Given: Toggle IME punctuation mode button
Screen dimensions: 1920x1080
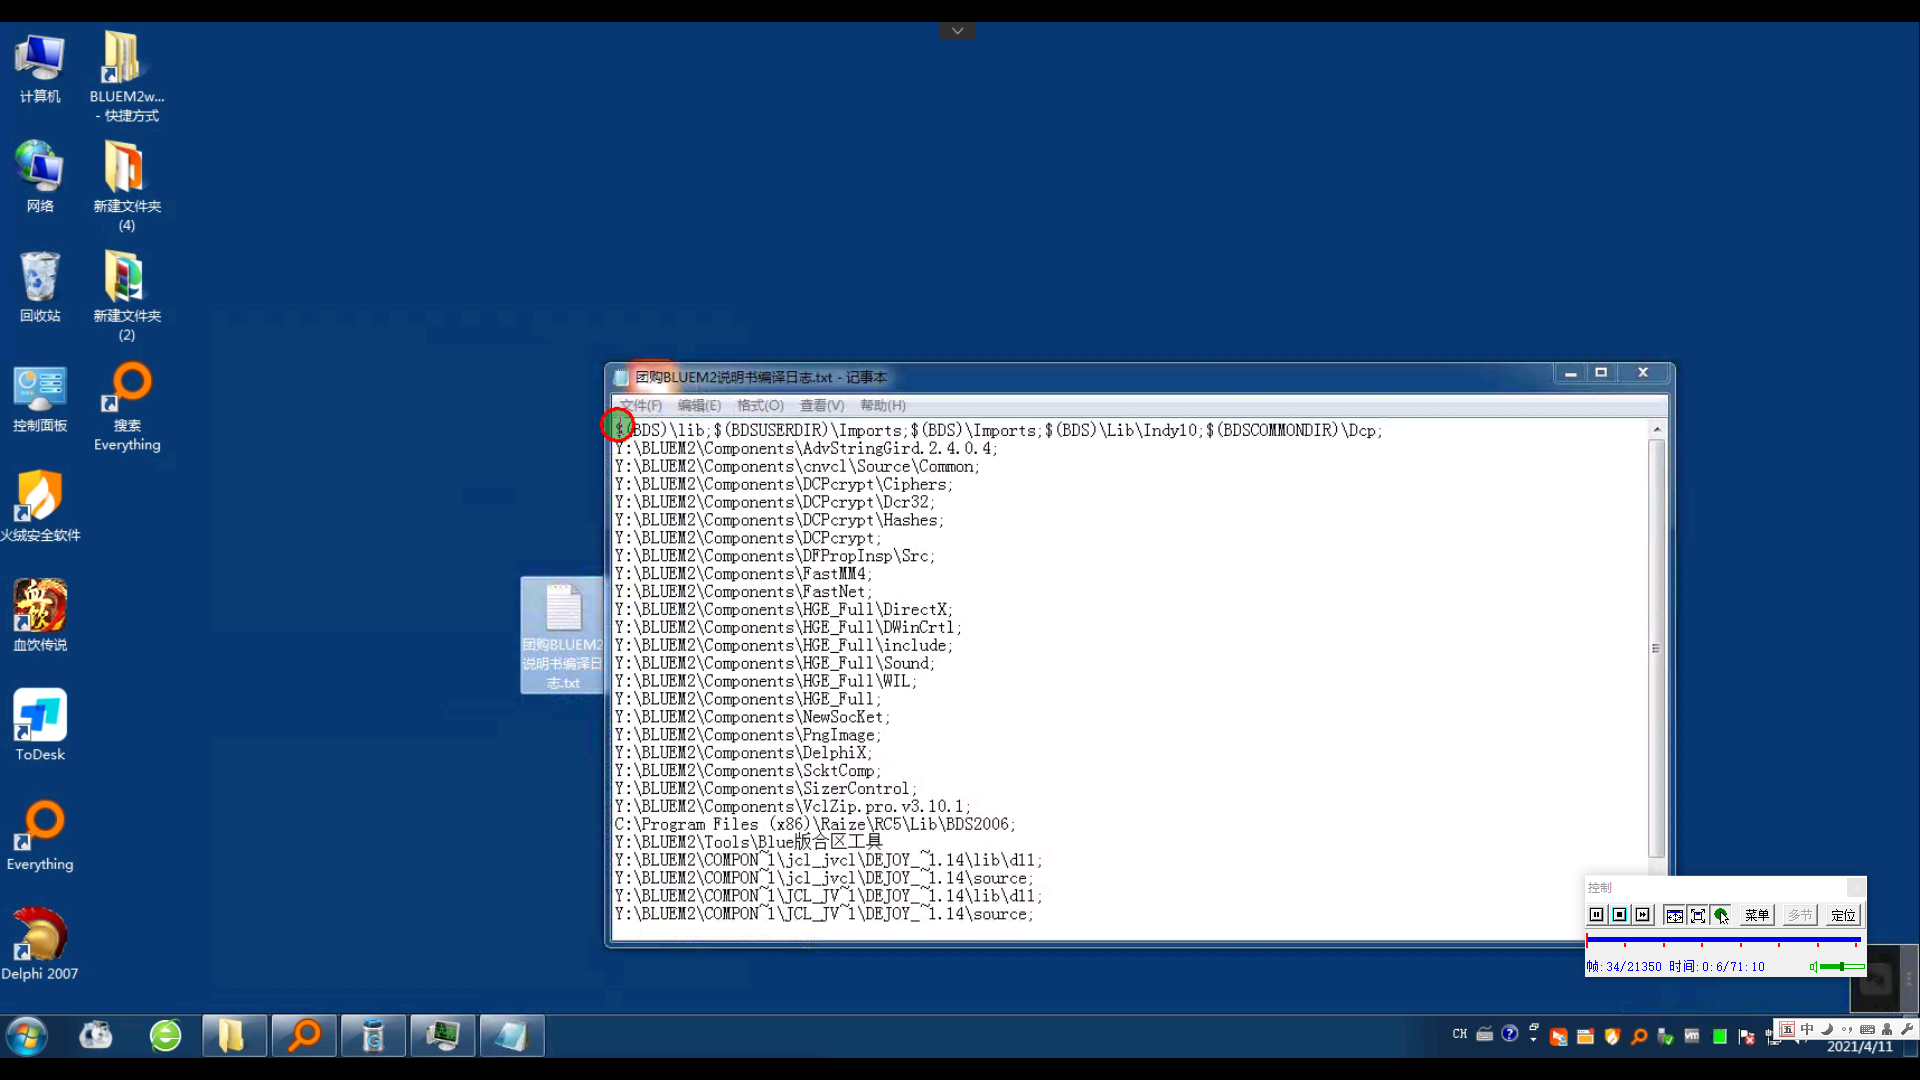Looking at the screenshot, I should tap(1847, 1029).
